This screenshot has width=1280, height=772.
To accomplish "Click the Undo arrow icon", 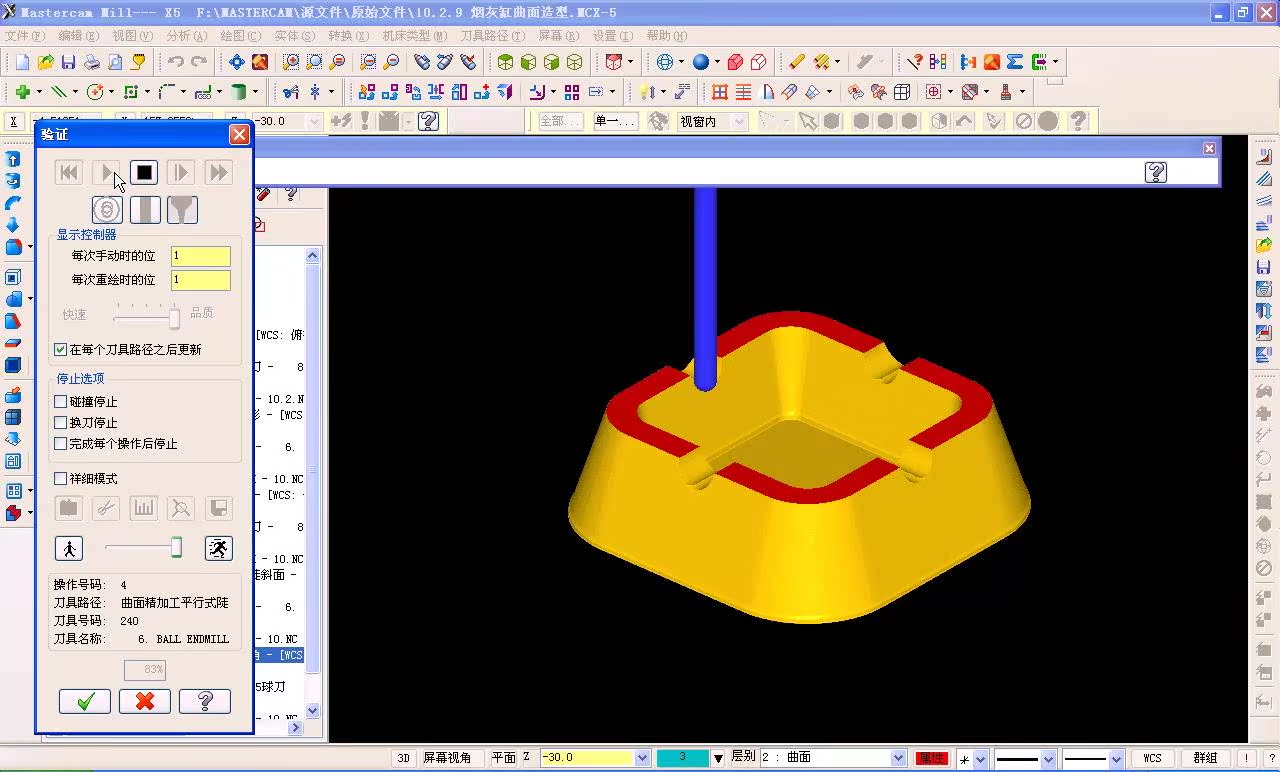I will 176,62.
